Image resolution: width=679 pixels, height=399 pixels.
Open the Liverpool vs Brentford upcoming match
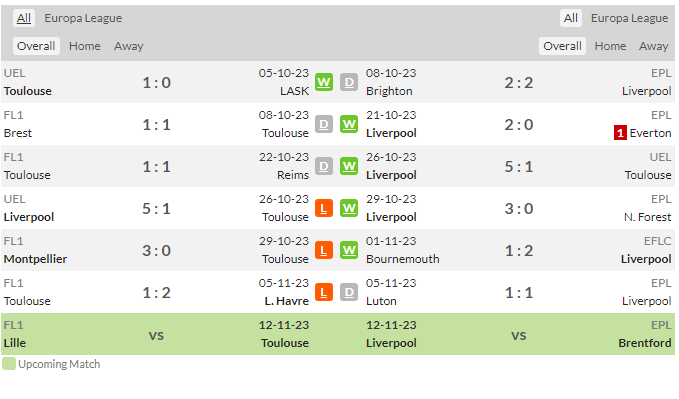[519, 334]
